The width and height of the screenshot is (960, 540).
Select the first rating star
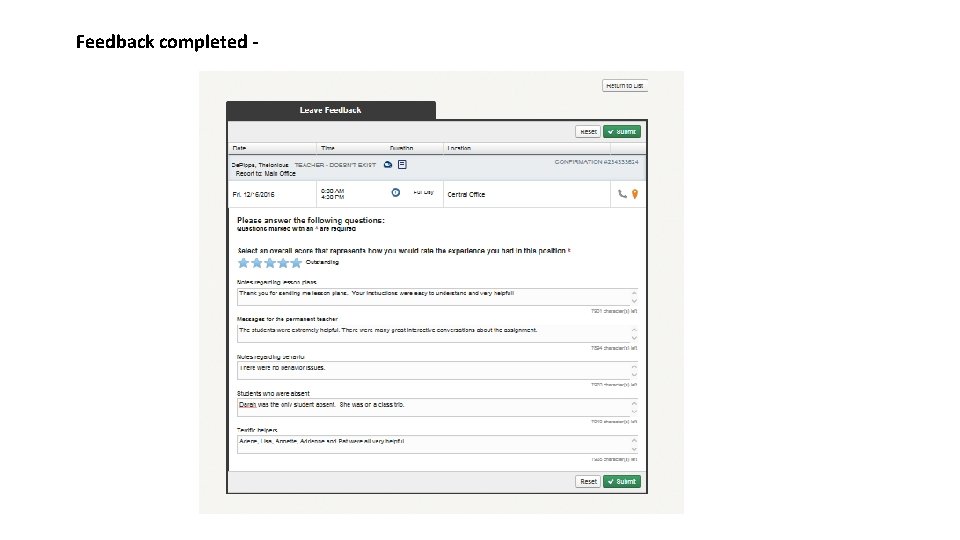coord(243,263)
